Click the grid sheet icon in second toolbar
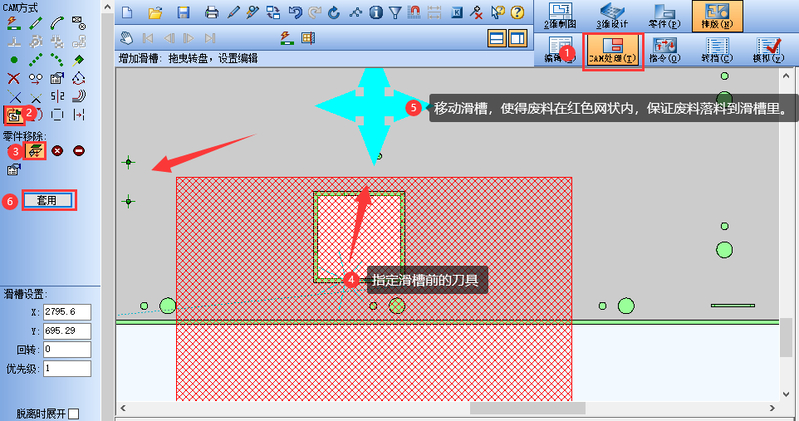The height and width of the screenshot is (421, 799). click(x=308, y=38)
